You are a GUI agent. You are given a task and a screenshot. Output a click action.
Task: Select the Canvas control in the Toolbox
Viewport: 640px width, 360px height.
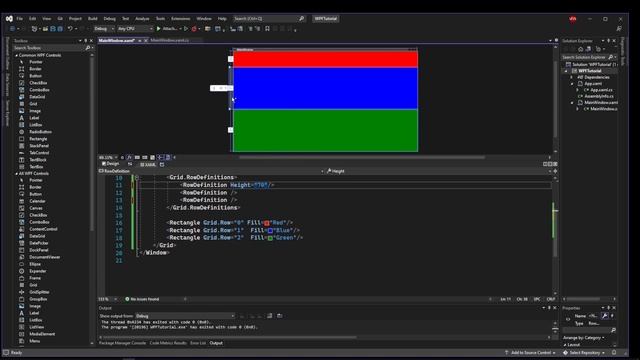pyautogui.click(x=36, y=208)
